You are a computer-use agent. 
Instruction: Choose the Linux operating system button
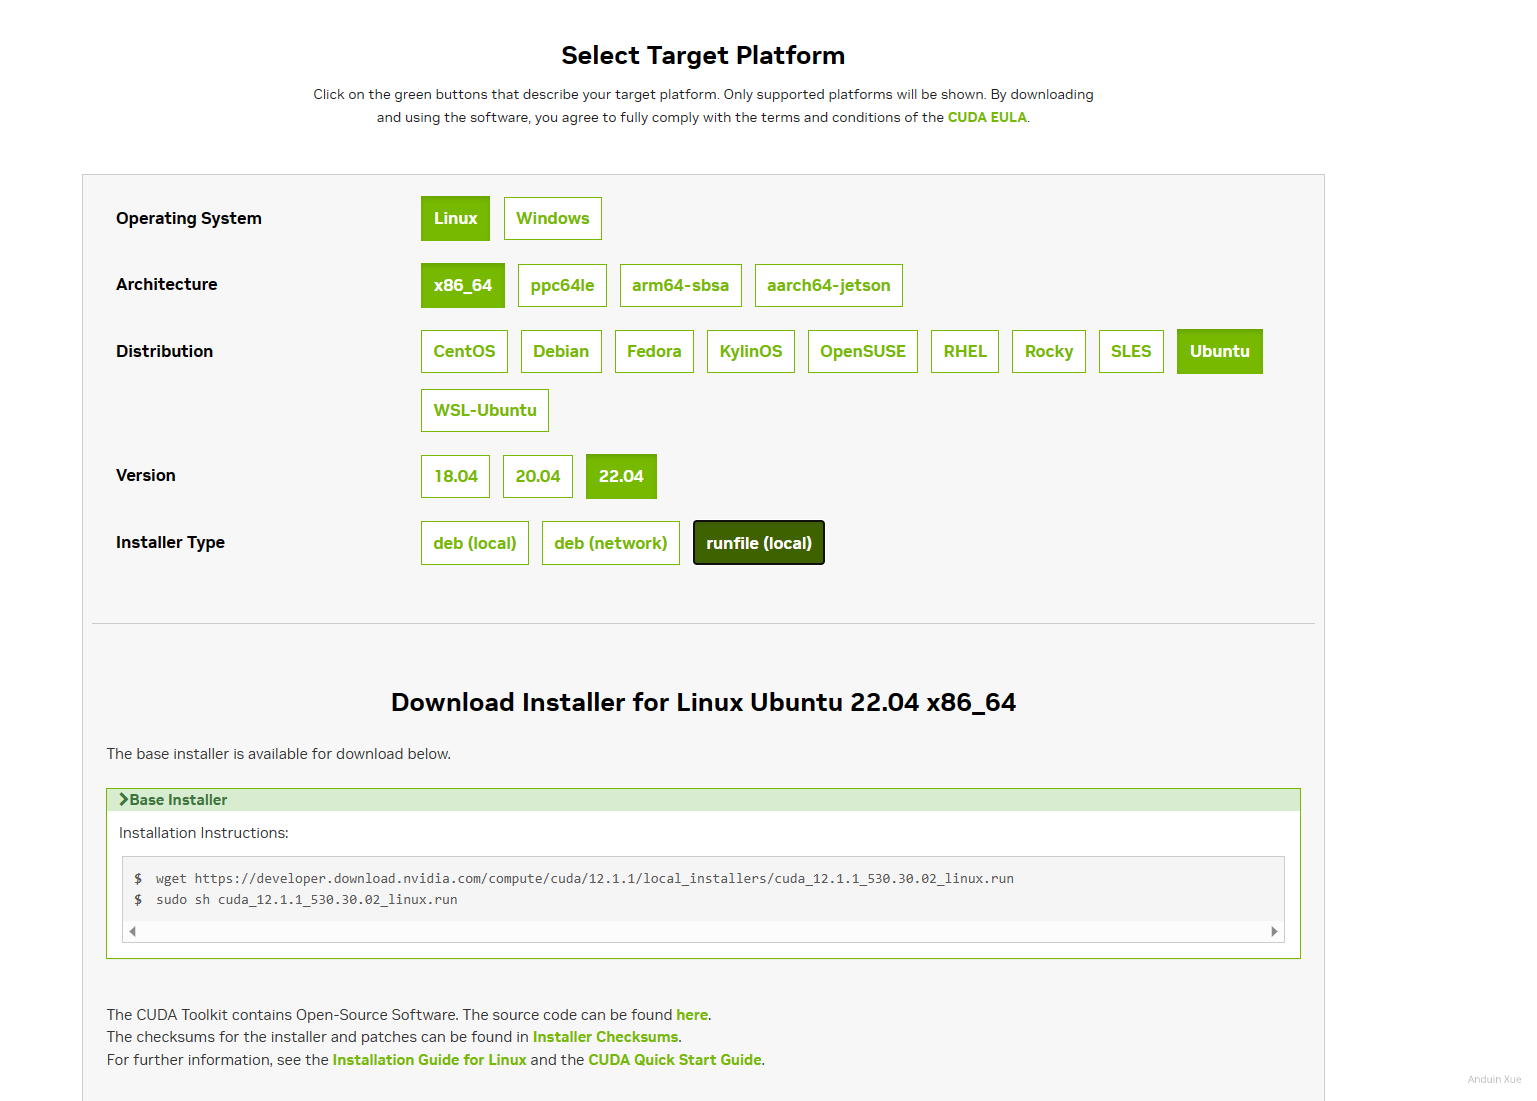(455, 219)
